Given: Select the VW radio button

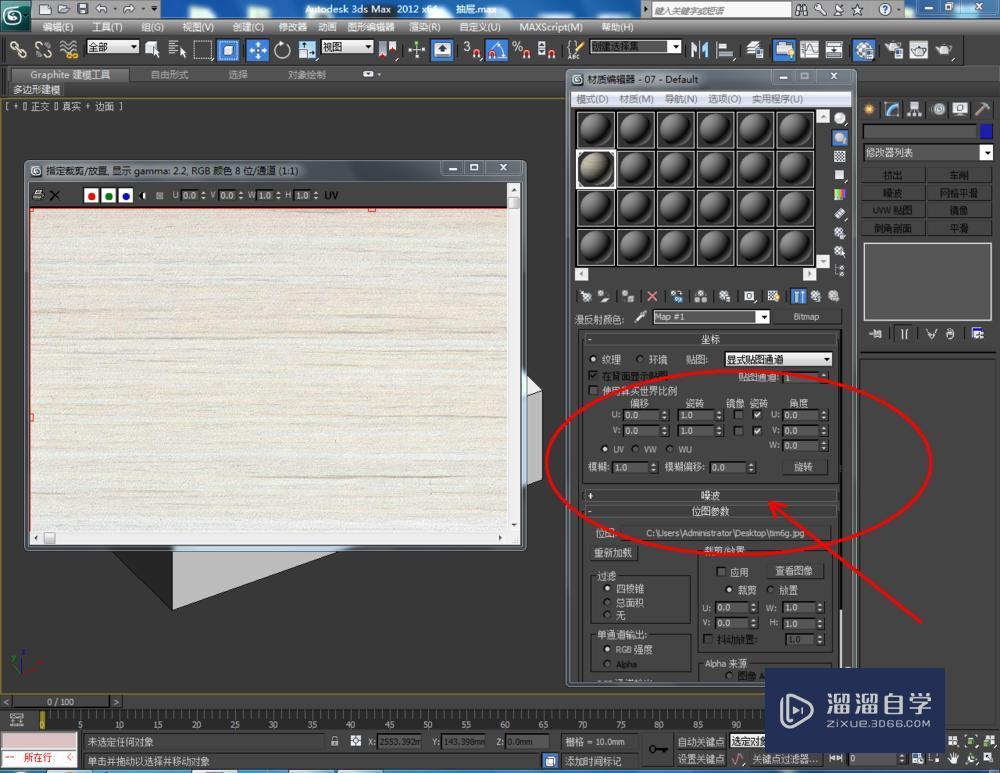Looking at the screenshot, I should pyautogui.click(x=636, y=449).
